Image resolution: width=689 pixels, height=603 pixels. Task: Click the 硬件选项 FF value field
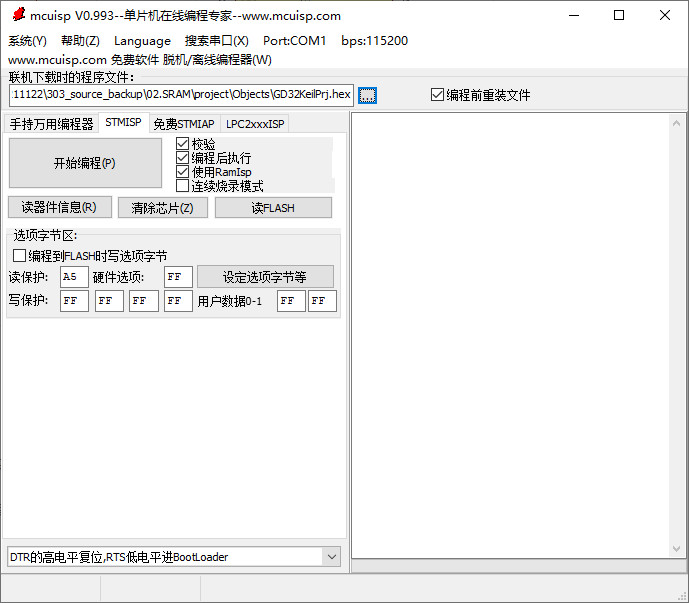[178, 277]
